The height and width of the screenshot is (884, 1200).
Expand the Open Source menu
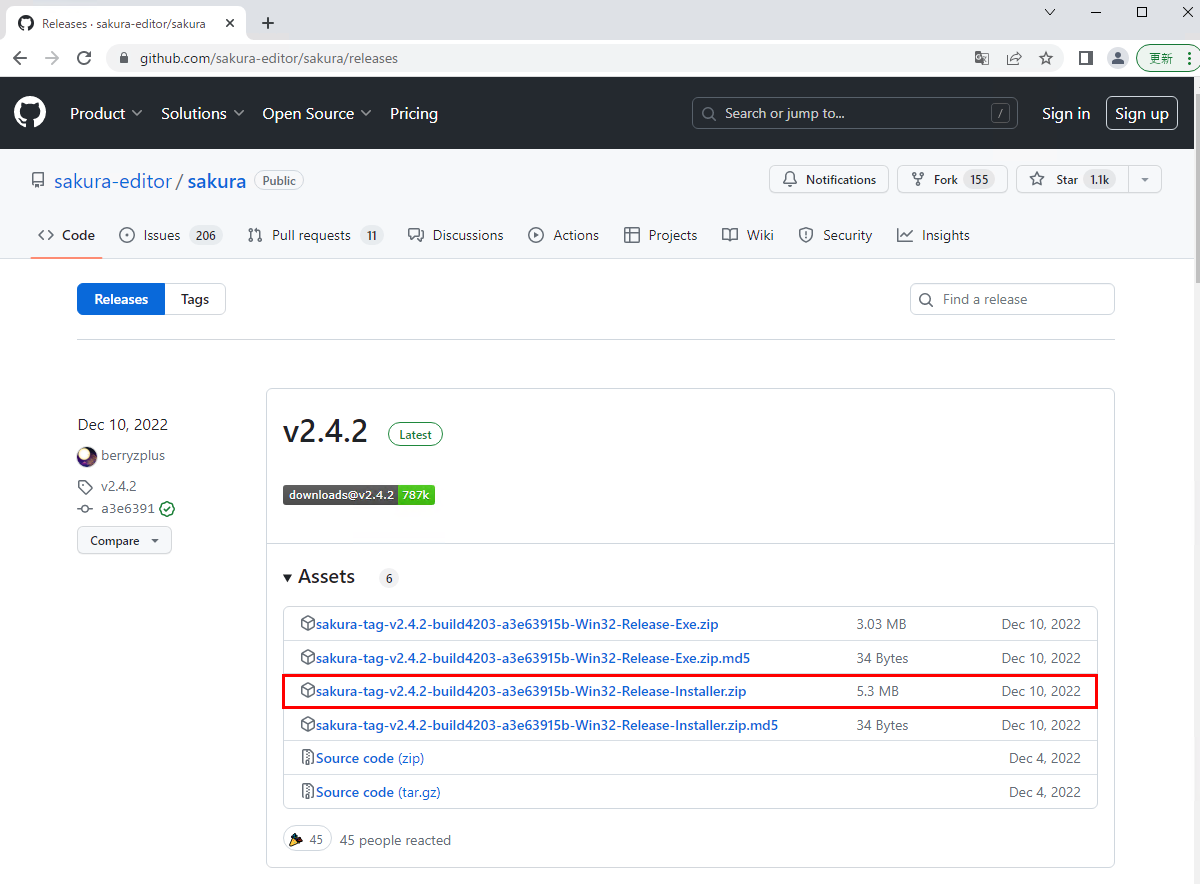tap(317, 114)
